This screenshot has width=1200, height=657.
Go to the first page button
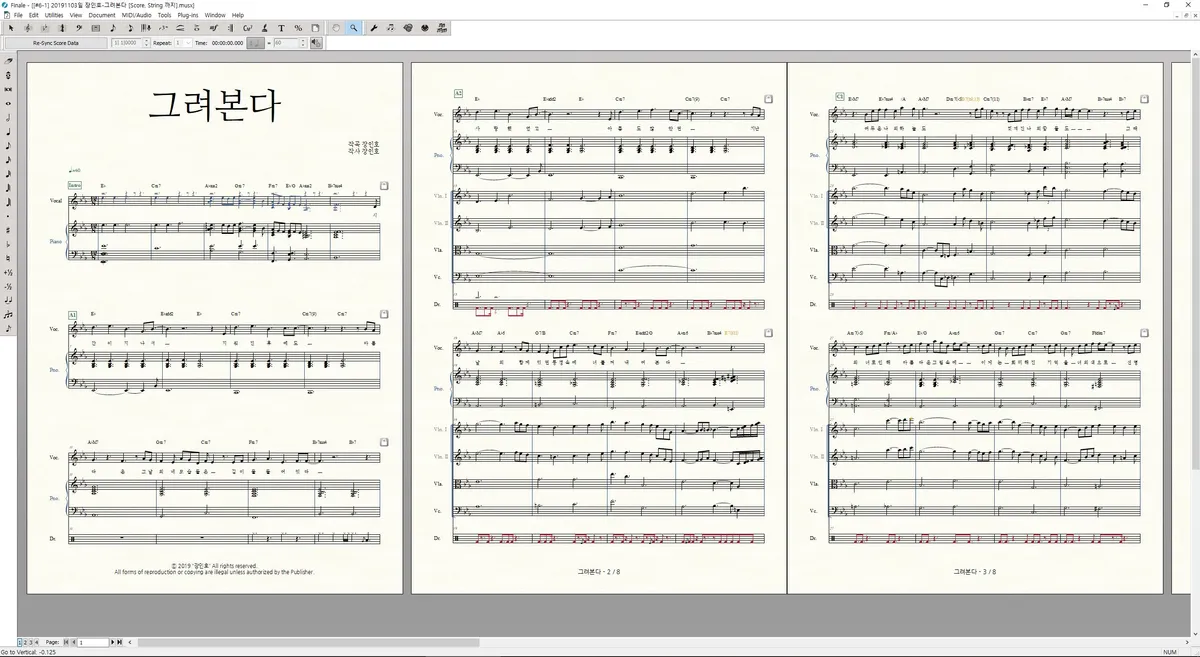point(66,642)
